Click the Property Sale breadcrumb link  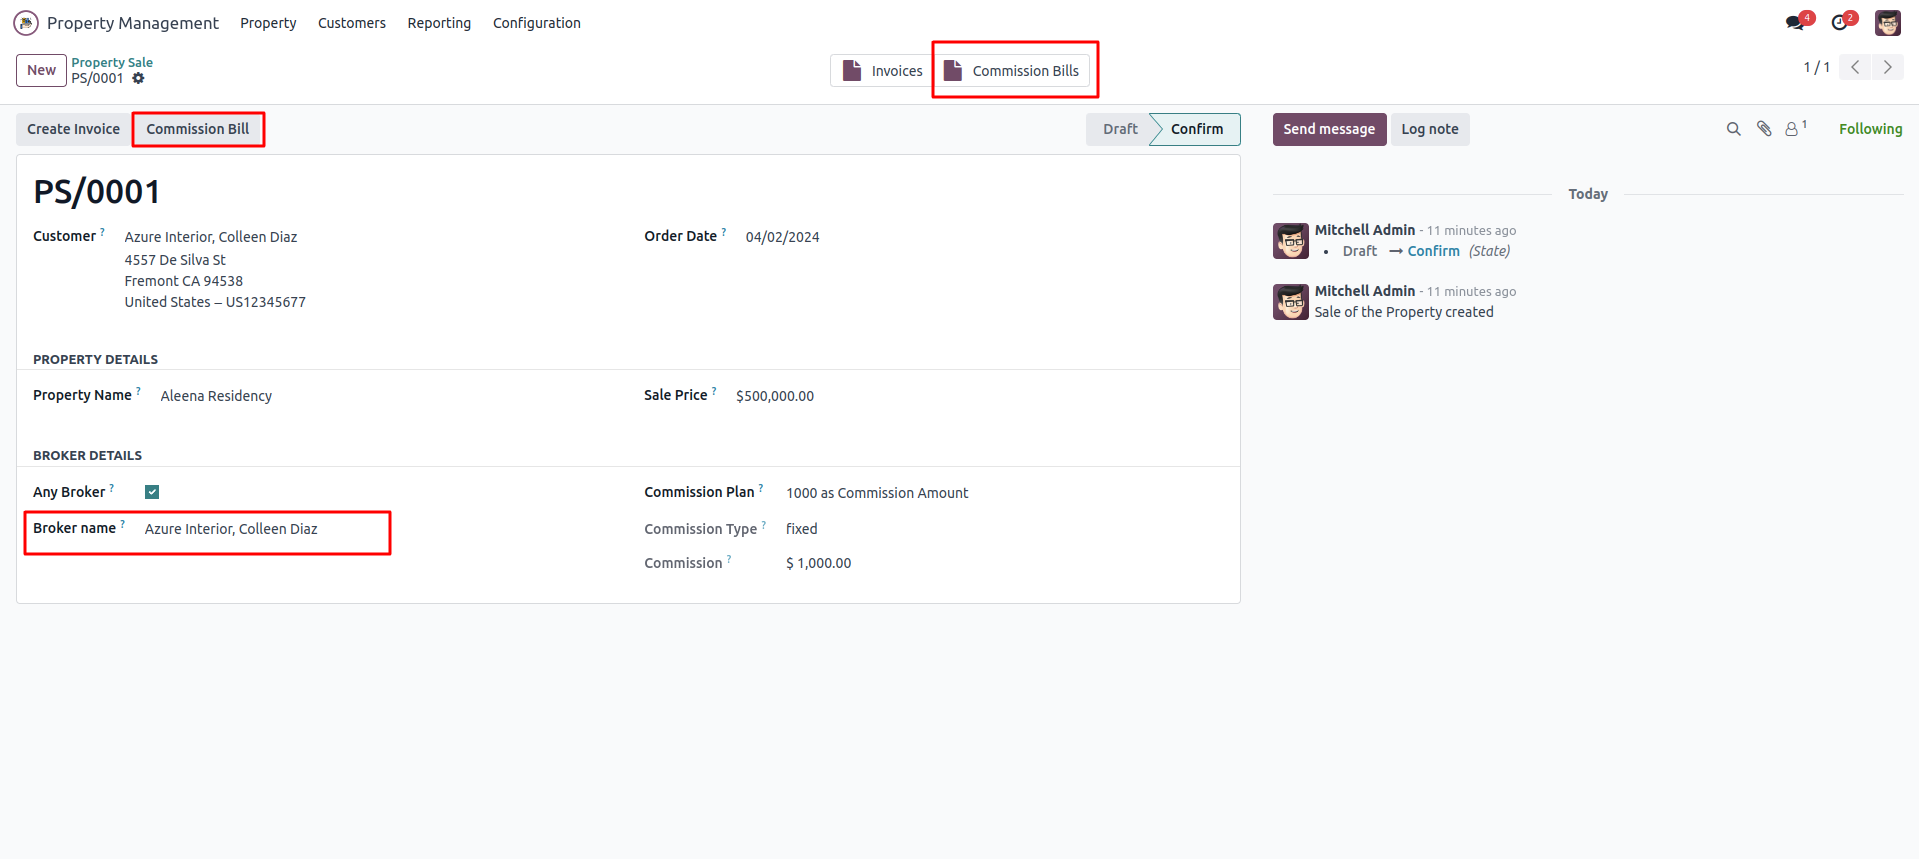point(112,62)
